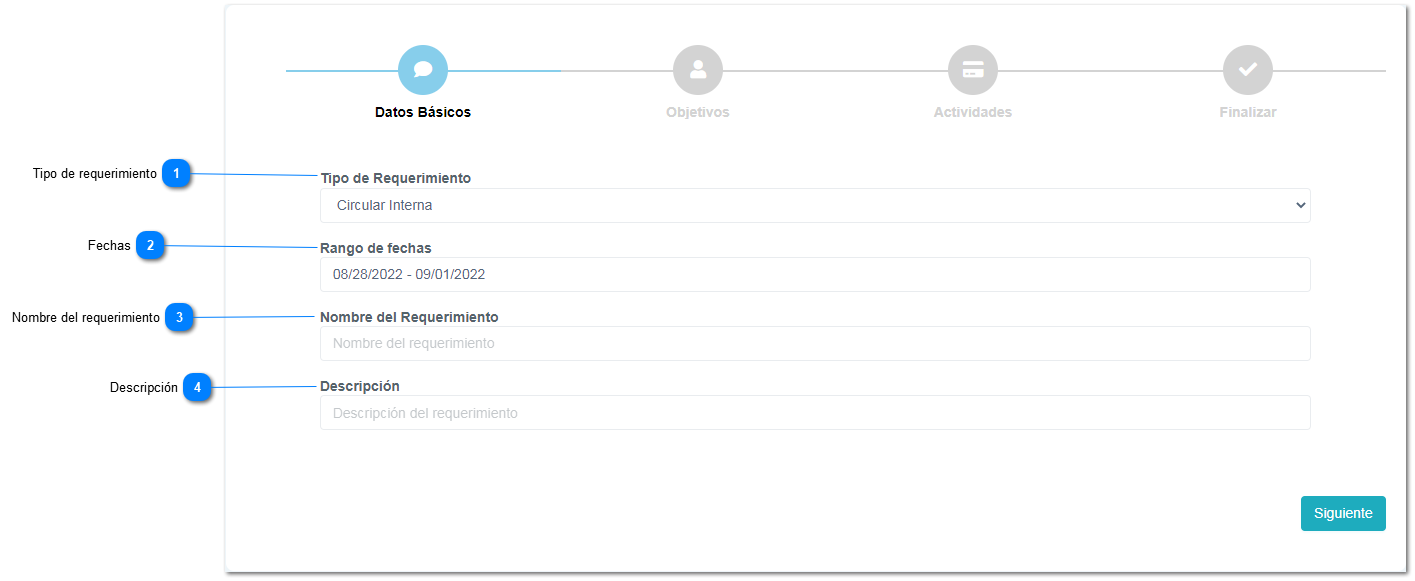Select the Objetivos step label

[x=698, y=112]
